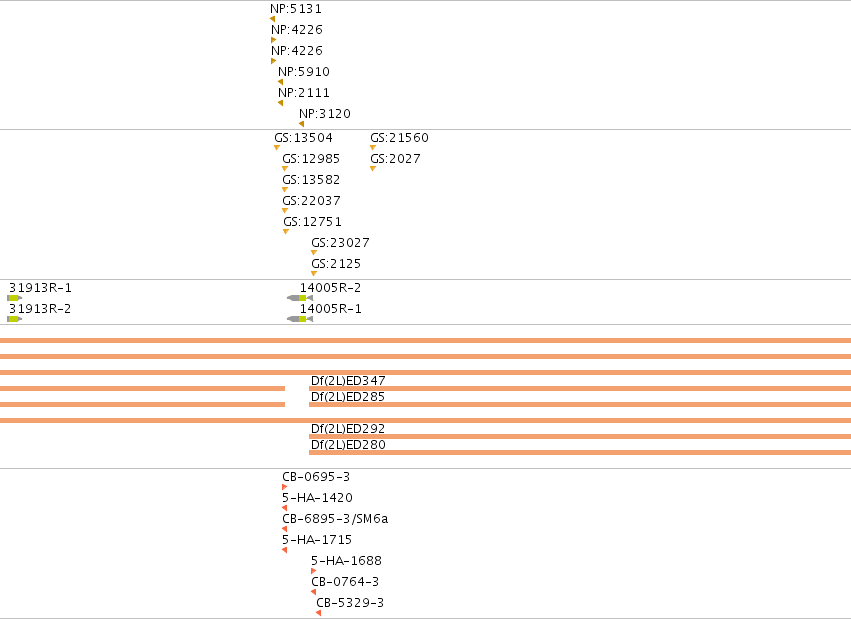Click the CB-0764-3 red arrowhead
Image resolution: width=851 pixels, height=619 pixels.
point(313,592)
